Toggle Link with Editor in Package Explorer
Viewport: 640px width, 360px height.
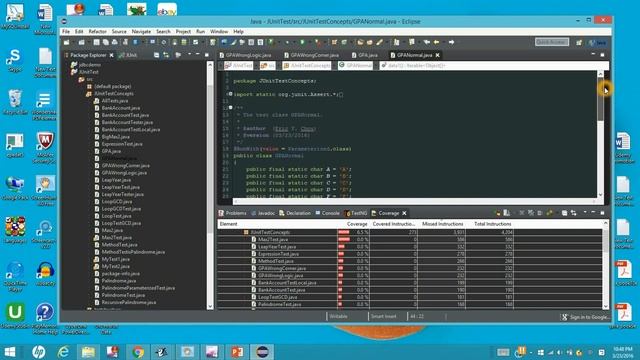166,55
